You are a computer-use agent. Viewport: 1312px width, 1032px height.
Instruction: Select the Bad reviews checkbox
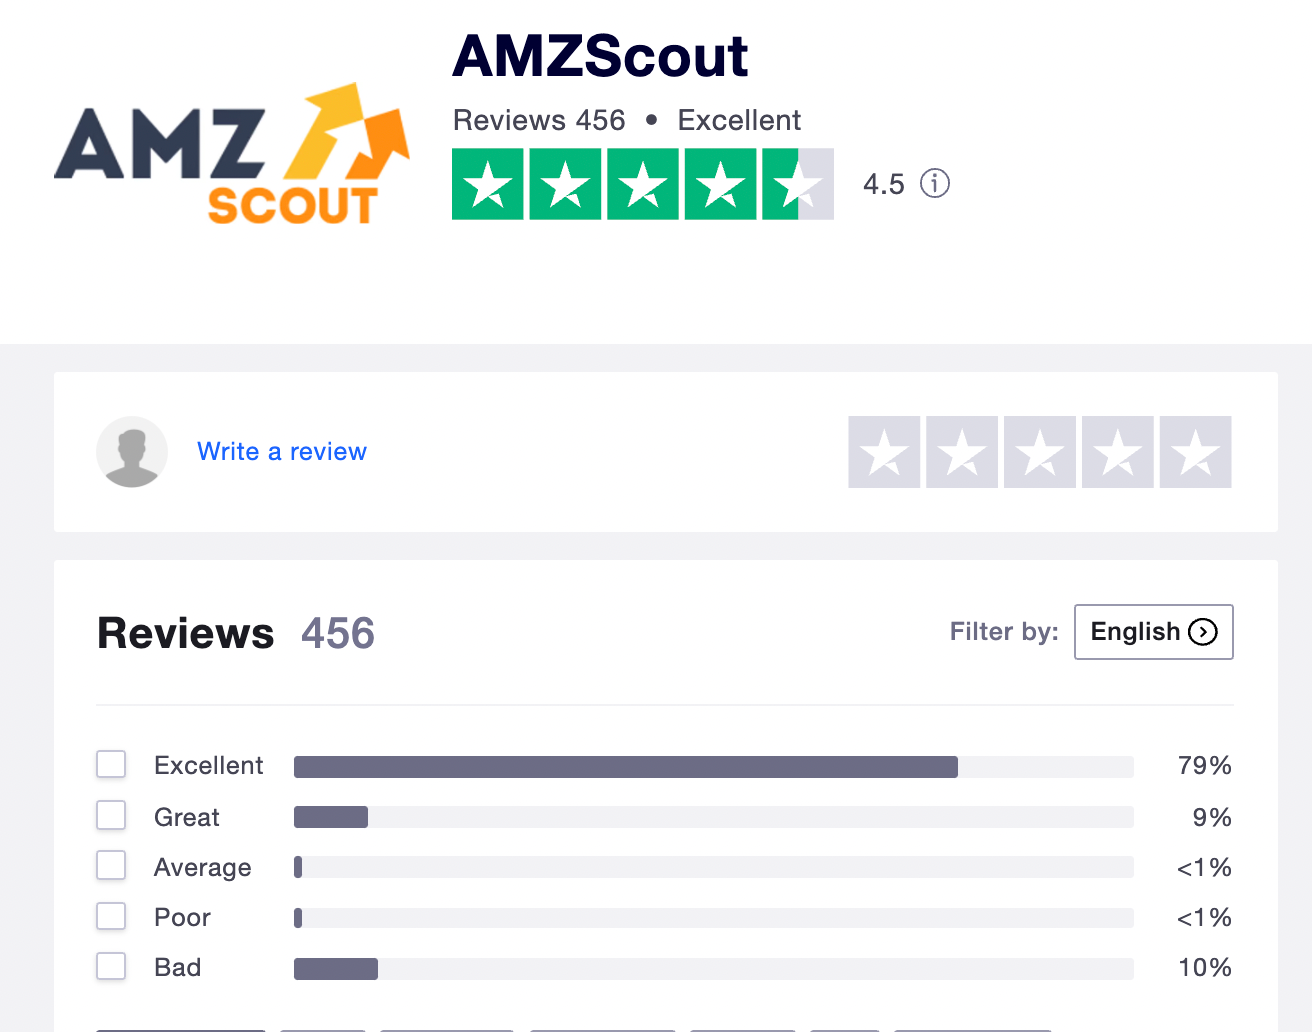tap(111, 966)
